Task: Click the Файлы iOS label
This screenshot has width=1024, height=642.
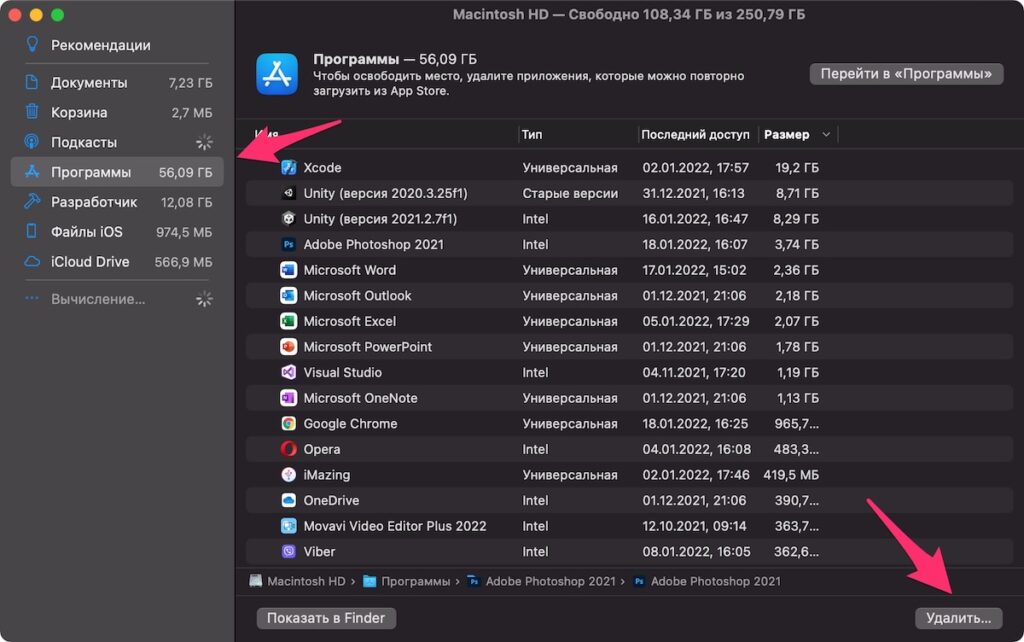Action: 87,232
